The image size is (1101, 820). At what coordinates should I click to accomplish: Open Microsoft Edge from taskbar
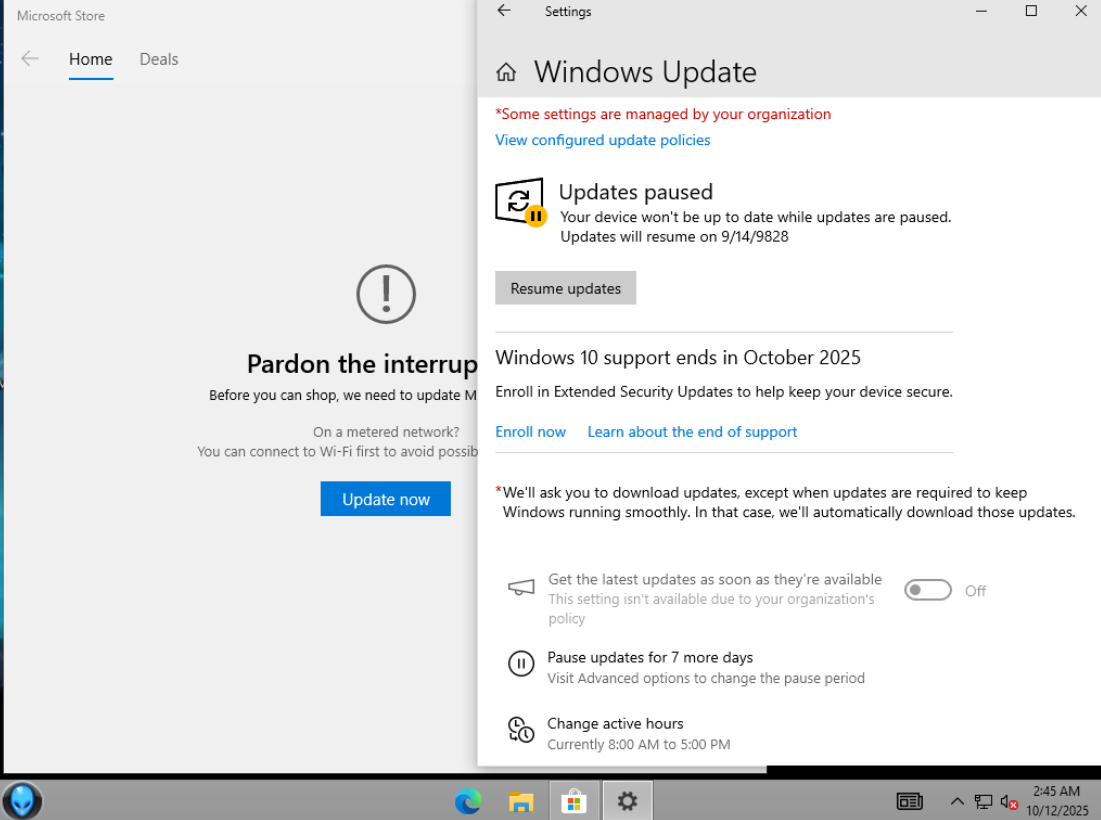point(468,801)
